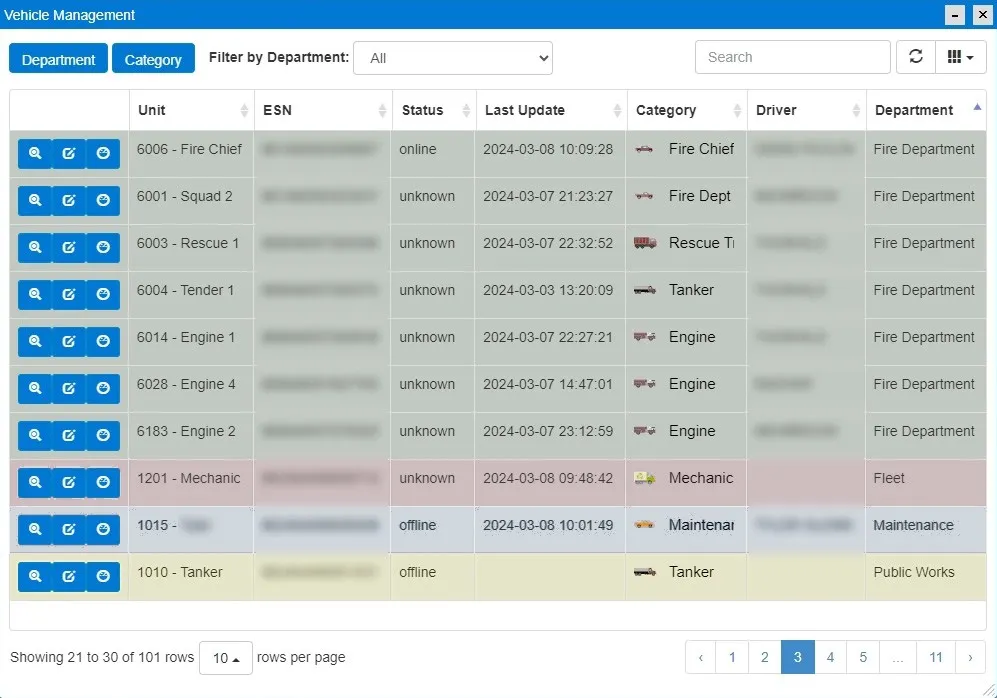Sort table by Last Update column
The width and height of the screenshot is (997, 698).
[551, 110]
